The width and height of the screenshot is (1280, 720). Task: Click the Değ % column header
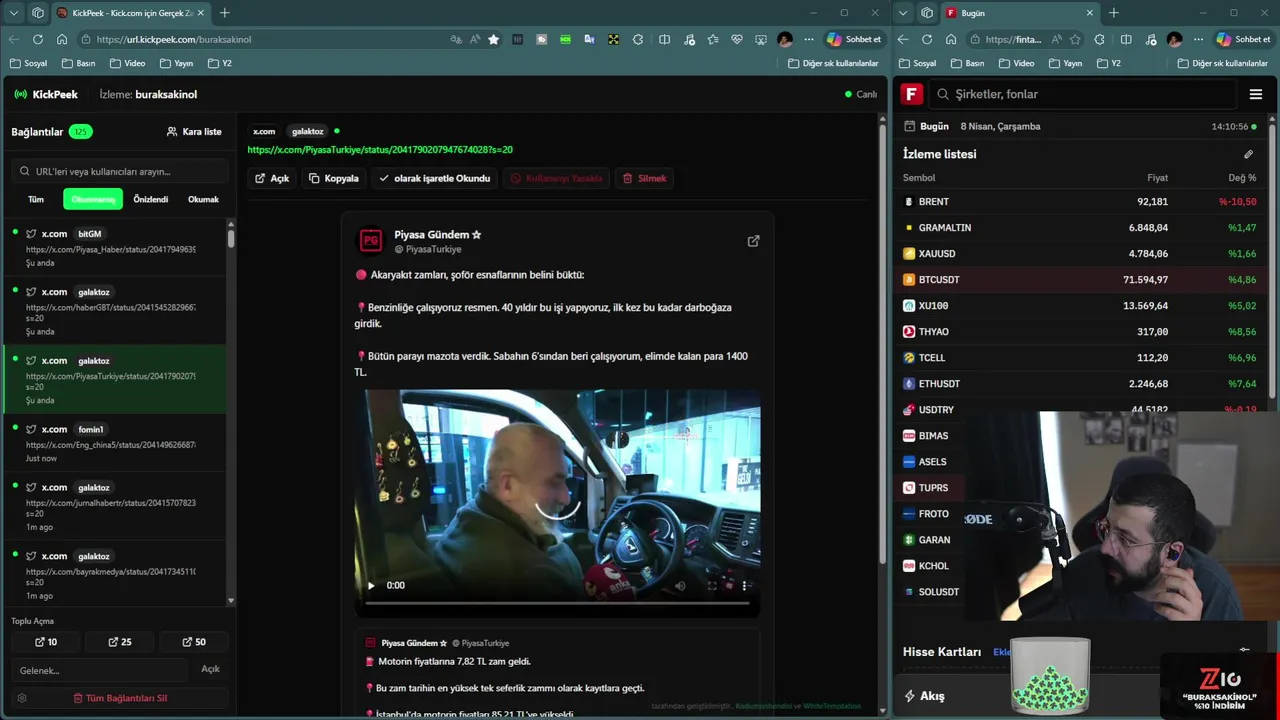1242,178
